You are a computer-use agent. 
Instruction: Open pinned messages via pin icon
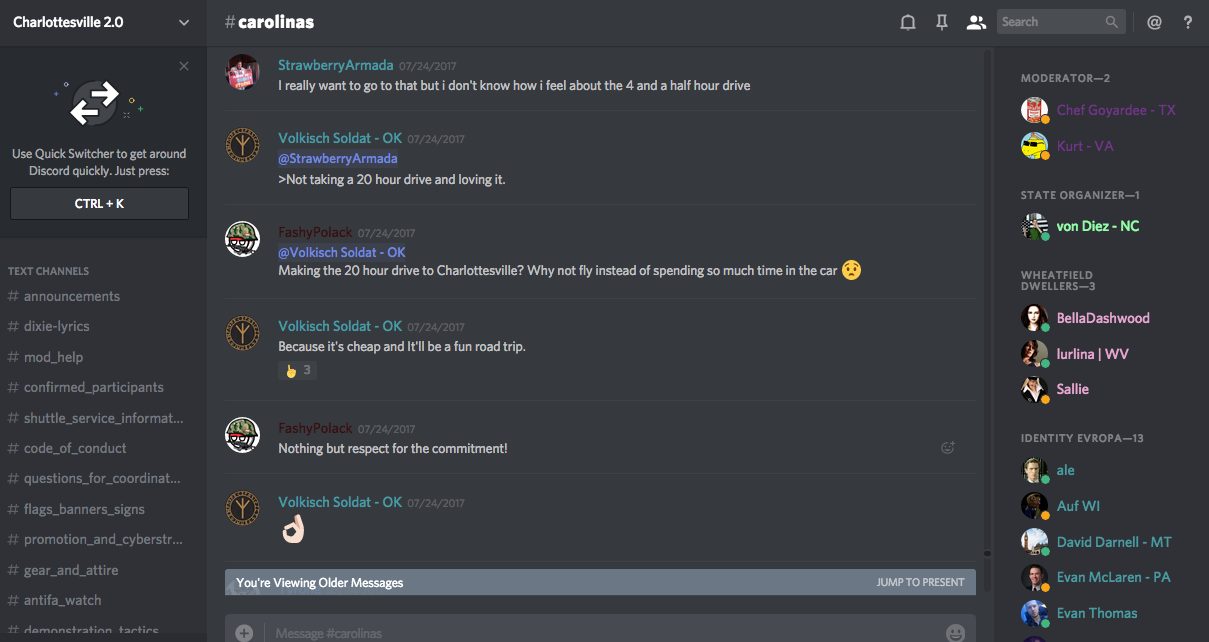click(942, 22)
